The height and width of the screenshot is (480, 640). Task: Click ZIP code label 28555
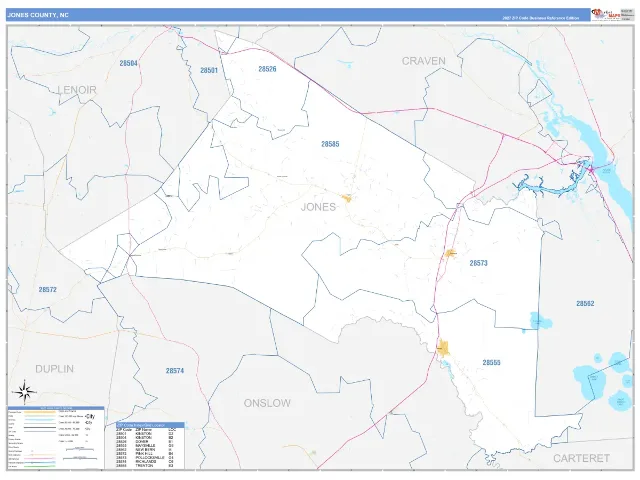(x=491, y=362)
